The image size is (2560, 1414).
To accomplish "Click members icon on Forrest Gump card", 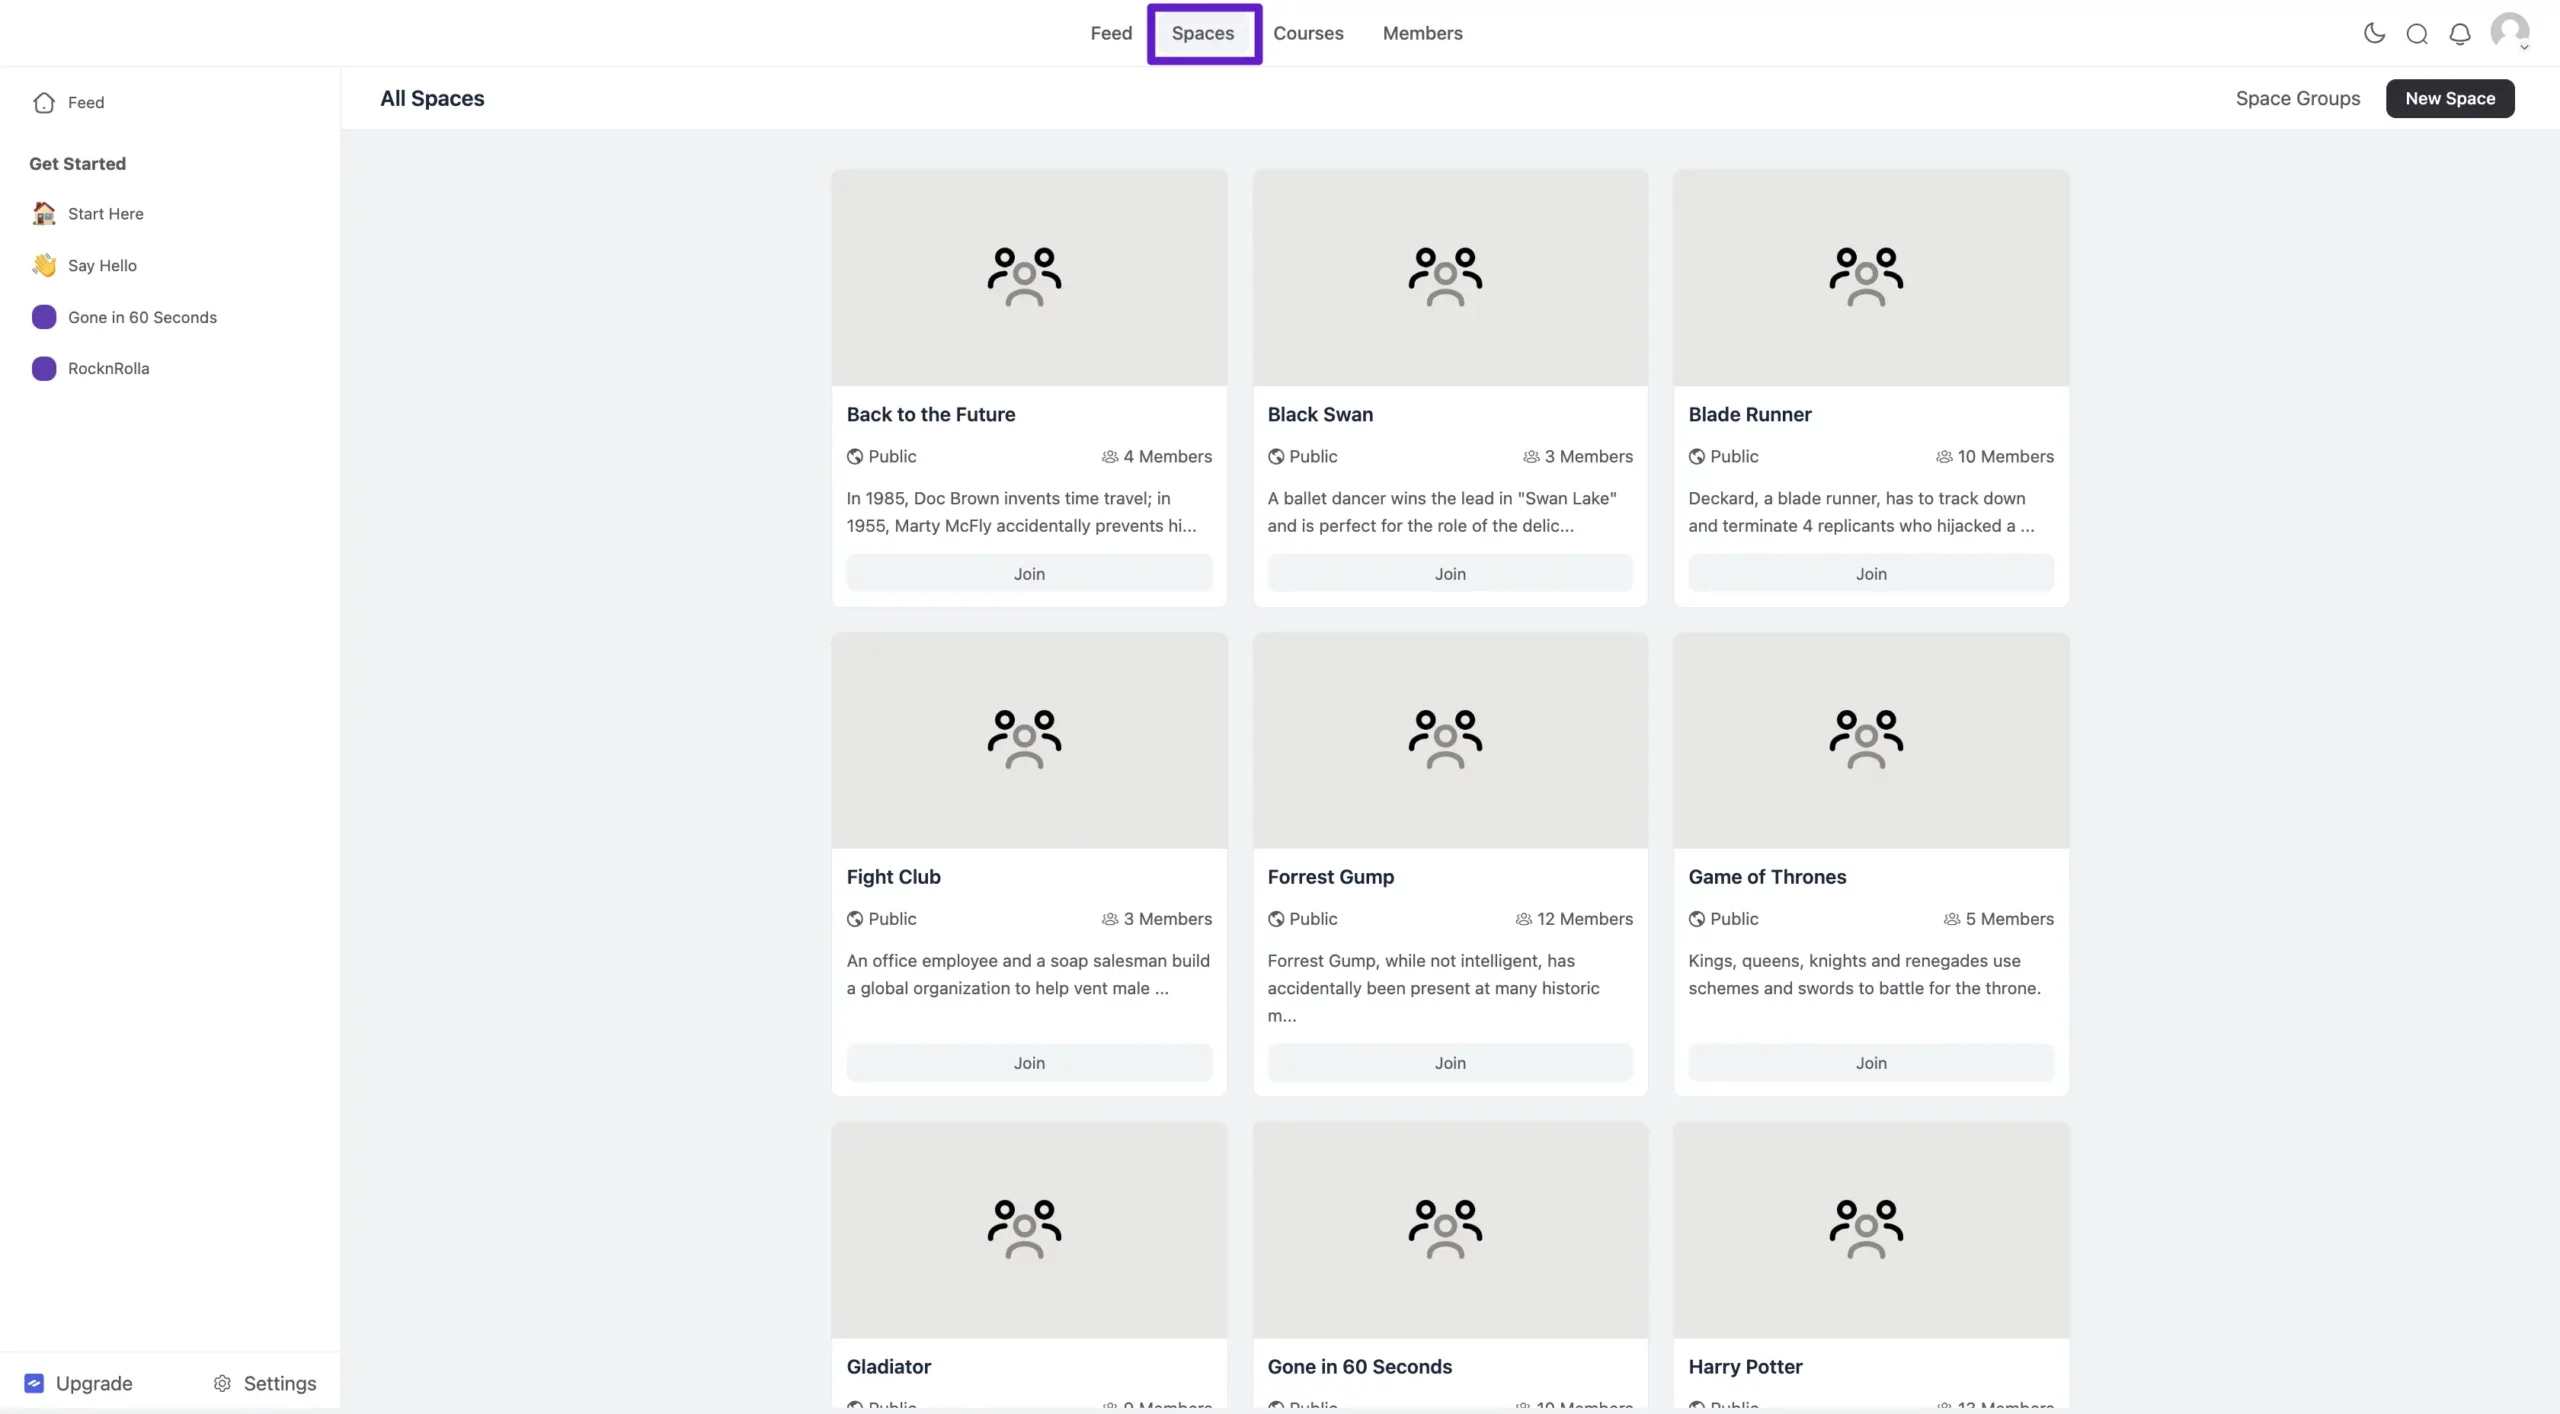I will click(x=1523, y=918).
